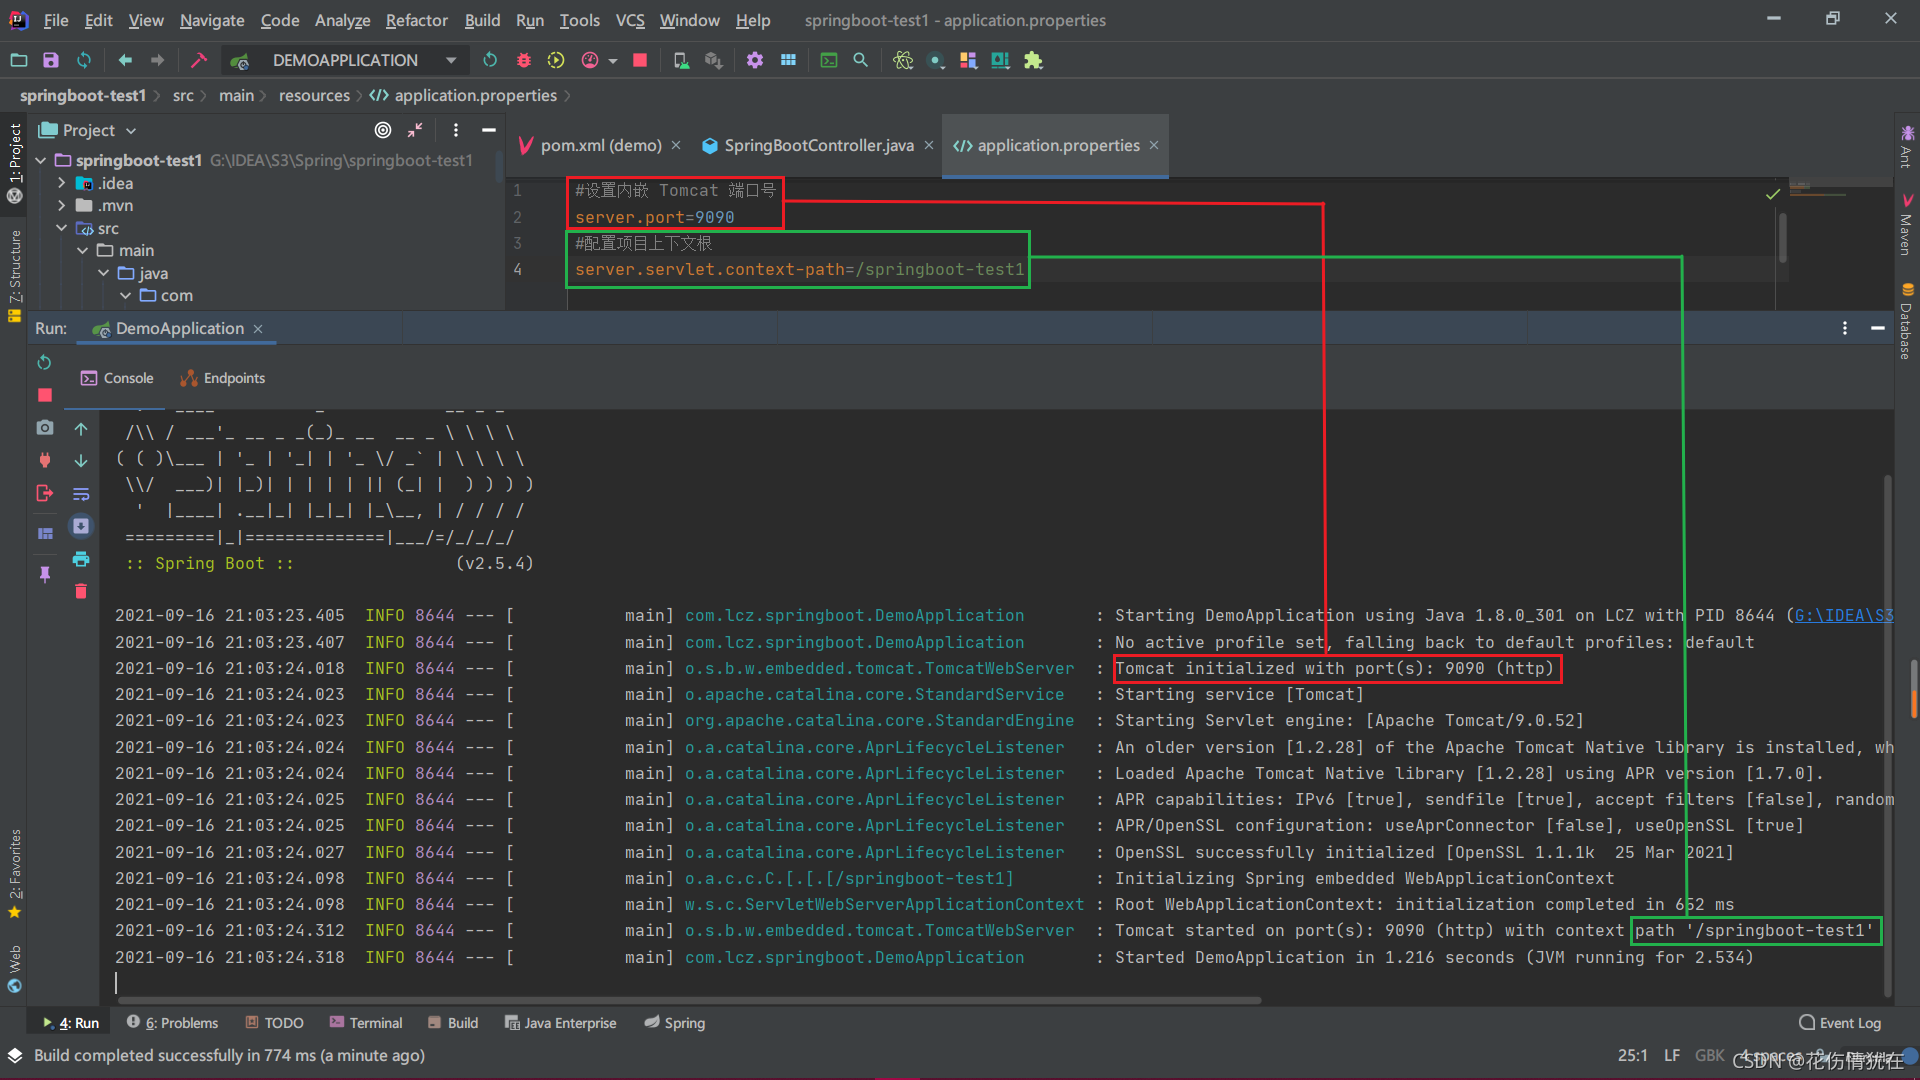
Task: Click the print console output icon
Action: [x=81, y=559]
